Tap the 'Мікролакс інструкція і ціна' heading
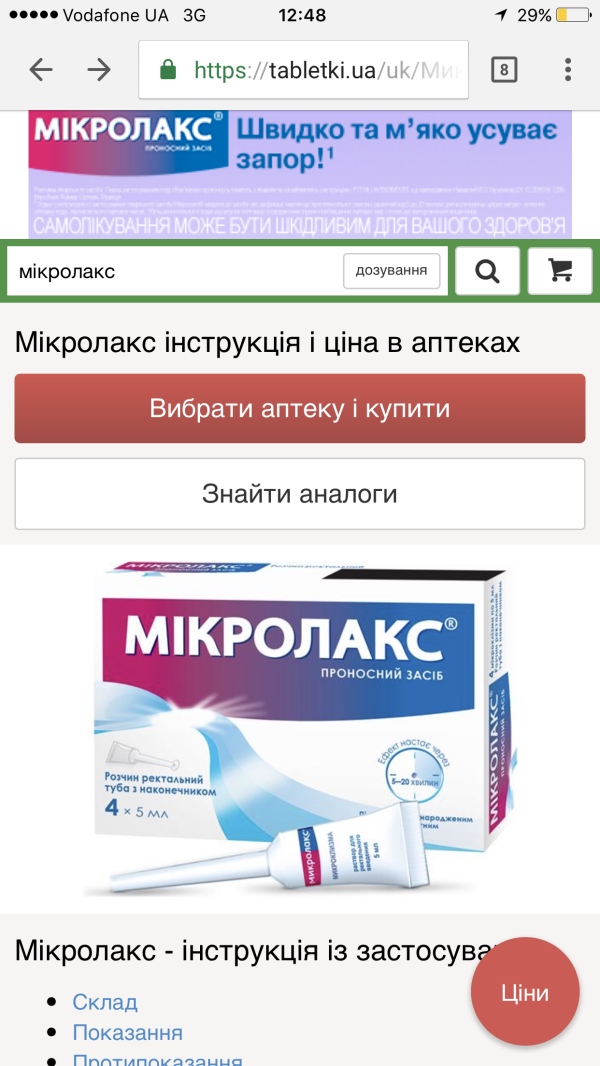The height and width of the screenshot is (1066, 600). coord(267,343)
